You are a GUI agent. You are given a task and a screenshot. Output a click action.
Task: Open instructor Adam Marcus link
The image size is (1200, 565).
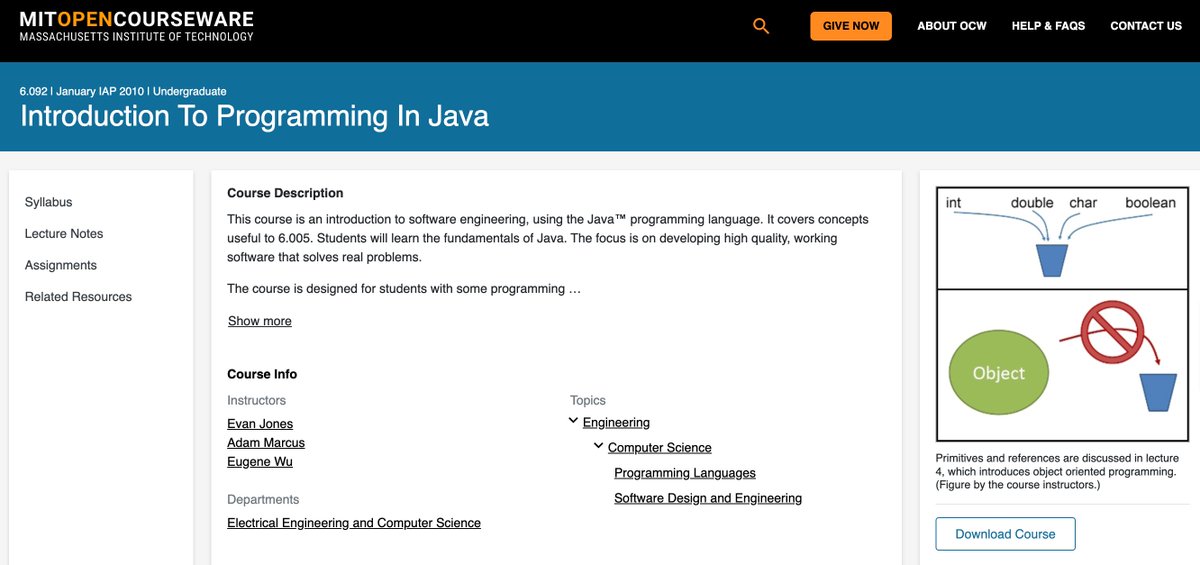[x=266, y=443]
